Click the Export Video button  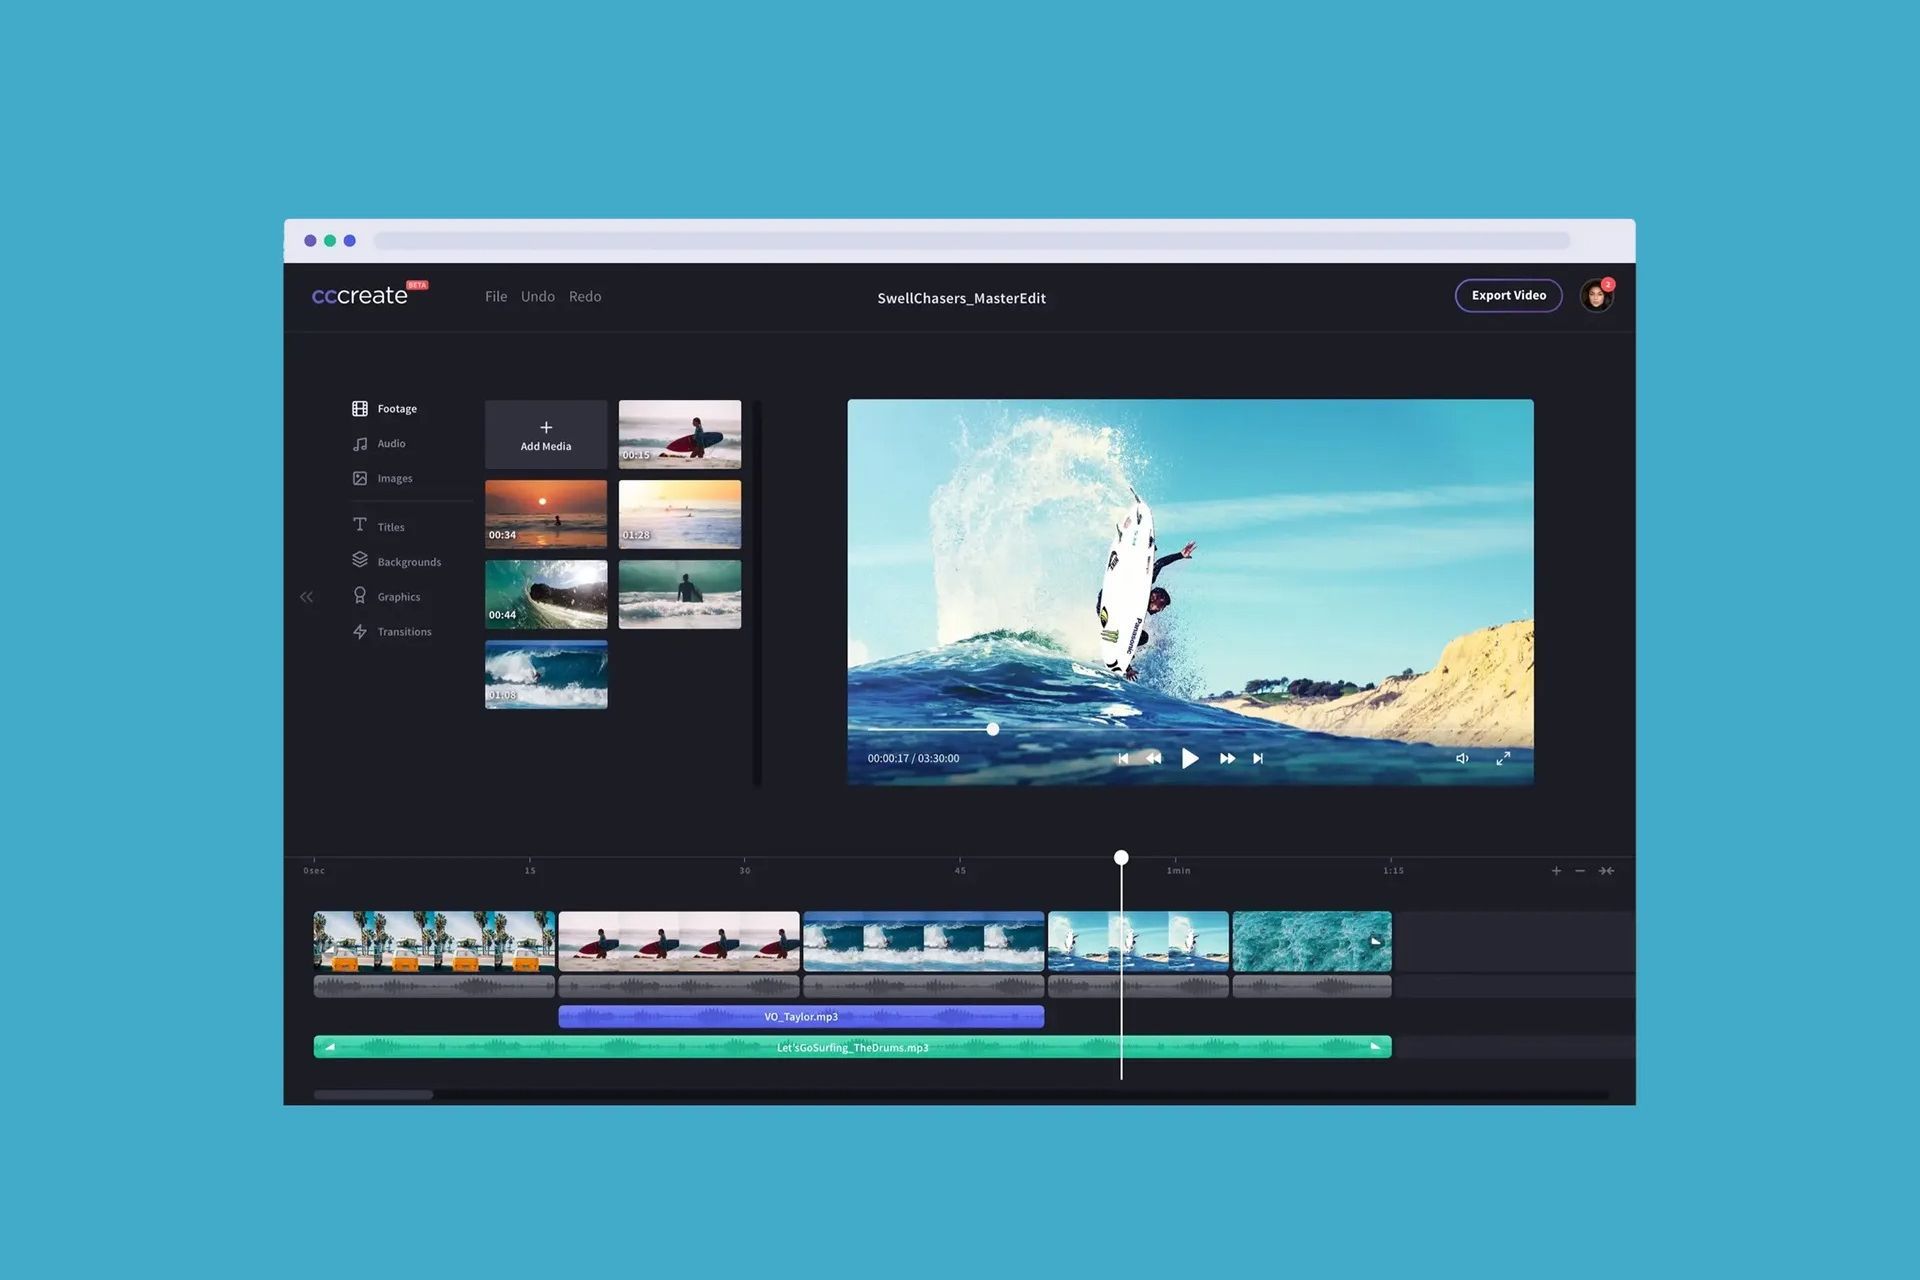(1508, 295)
